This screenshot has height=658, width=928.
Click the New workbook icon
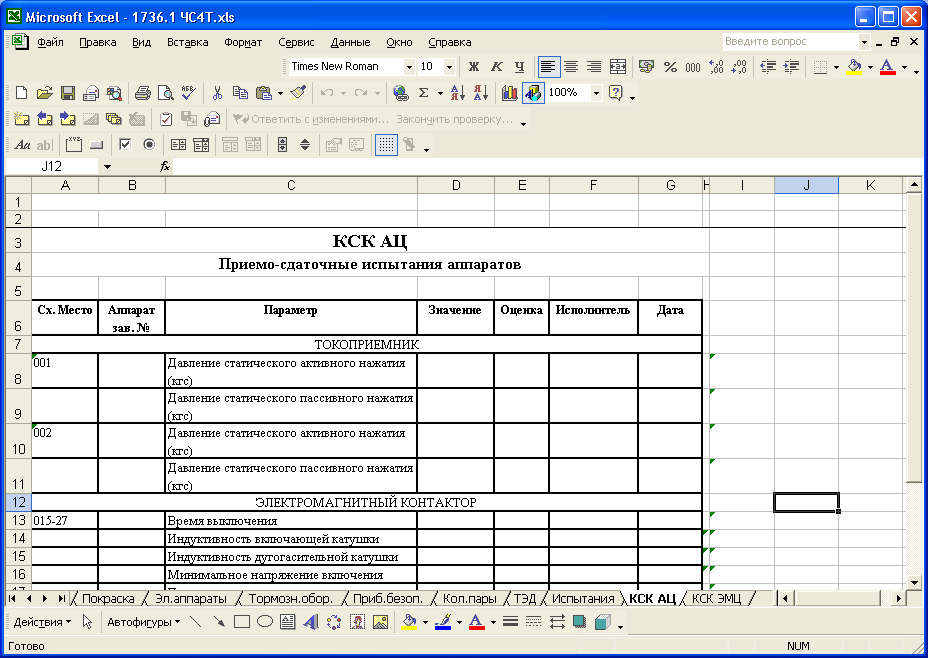21,93
